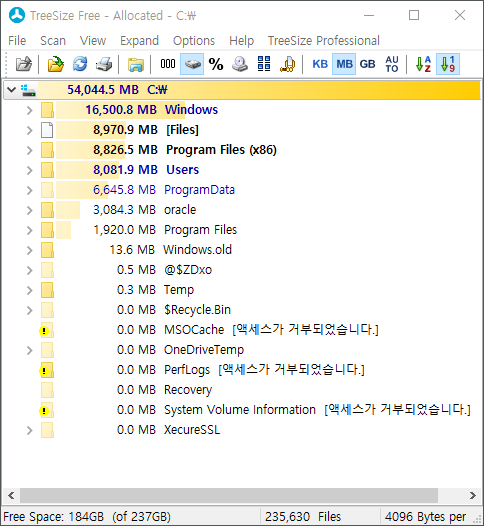The width and height of the screenshot is (484, 526).
Task: Click the Windows folder icon
Action: click(47, 110)
